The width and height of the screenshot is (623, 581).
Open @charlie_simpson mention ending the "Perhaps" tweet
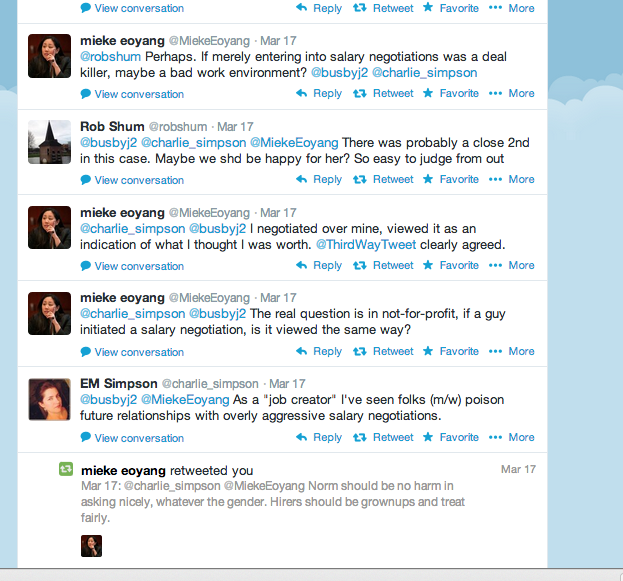pyautogui.click(x=424, y=73)
